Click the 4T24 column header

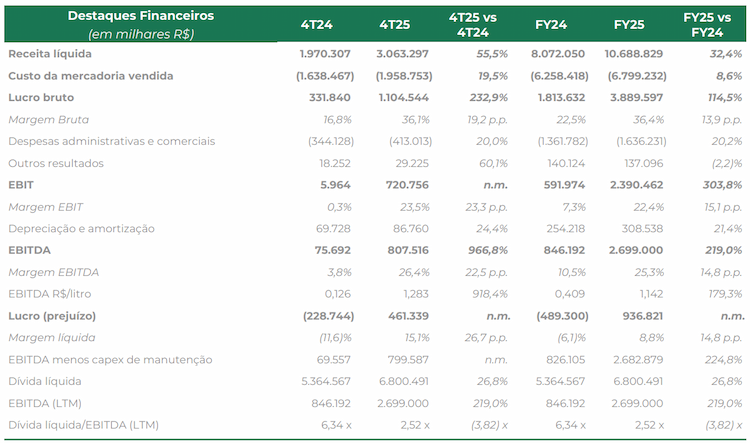click(316, 24)
